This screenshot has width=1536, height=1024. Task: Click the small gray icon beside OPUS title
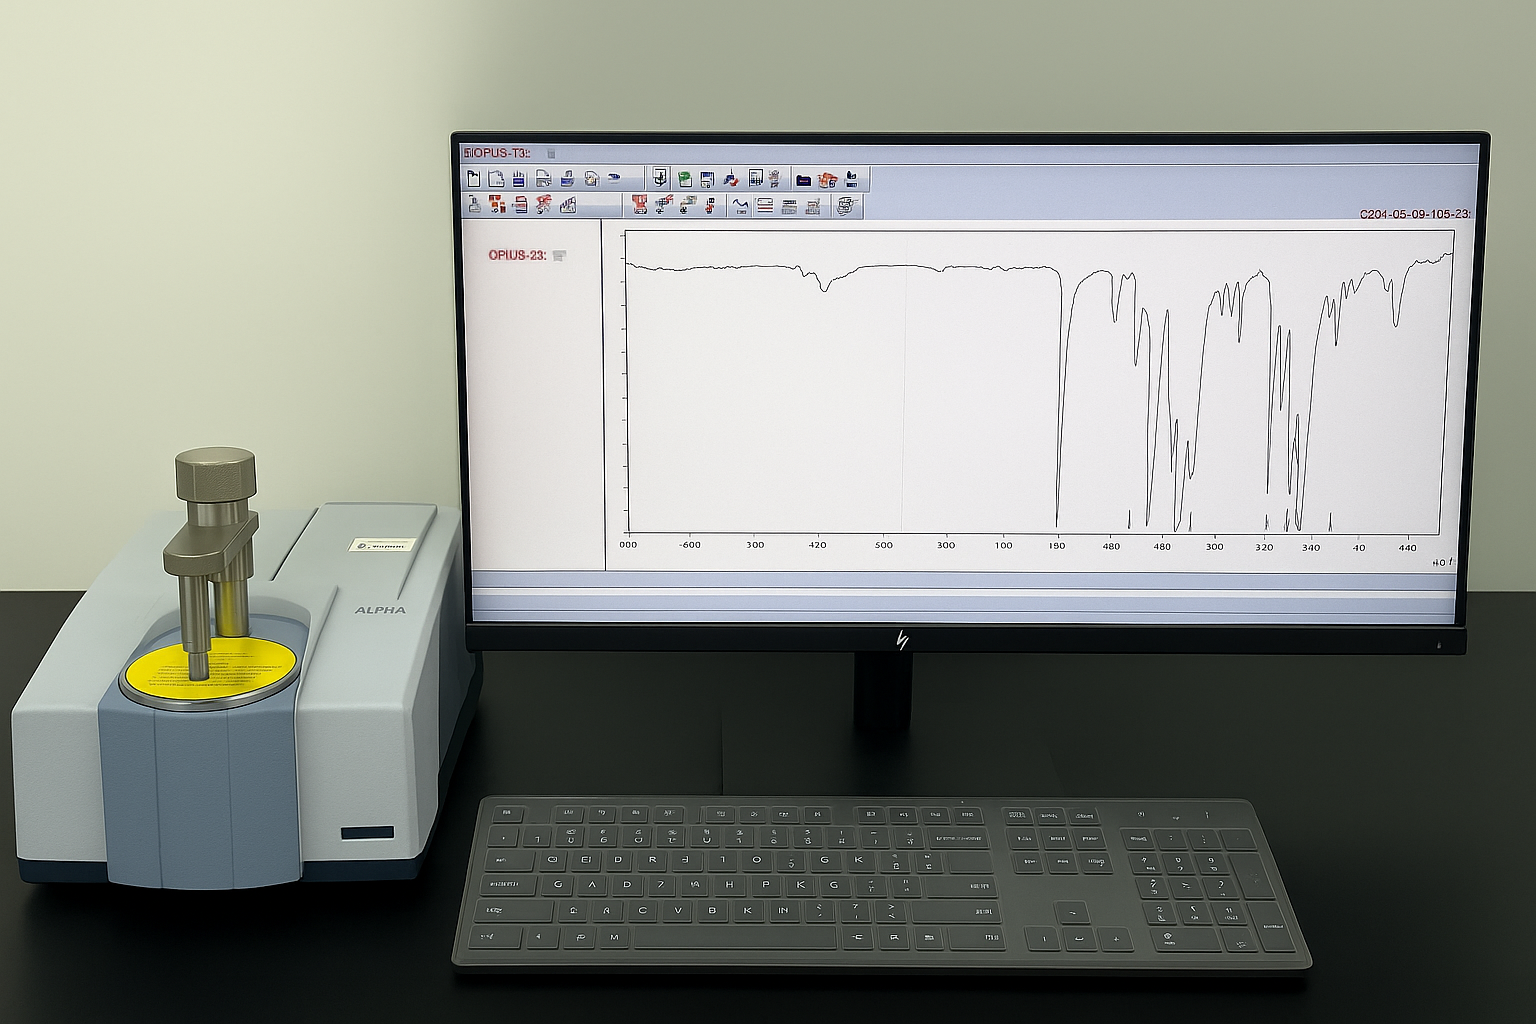551,153
